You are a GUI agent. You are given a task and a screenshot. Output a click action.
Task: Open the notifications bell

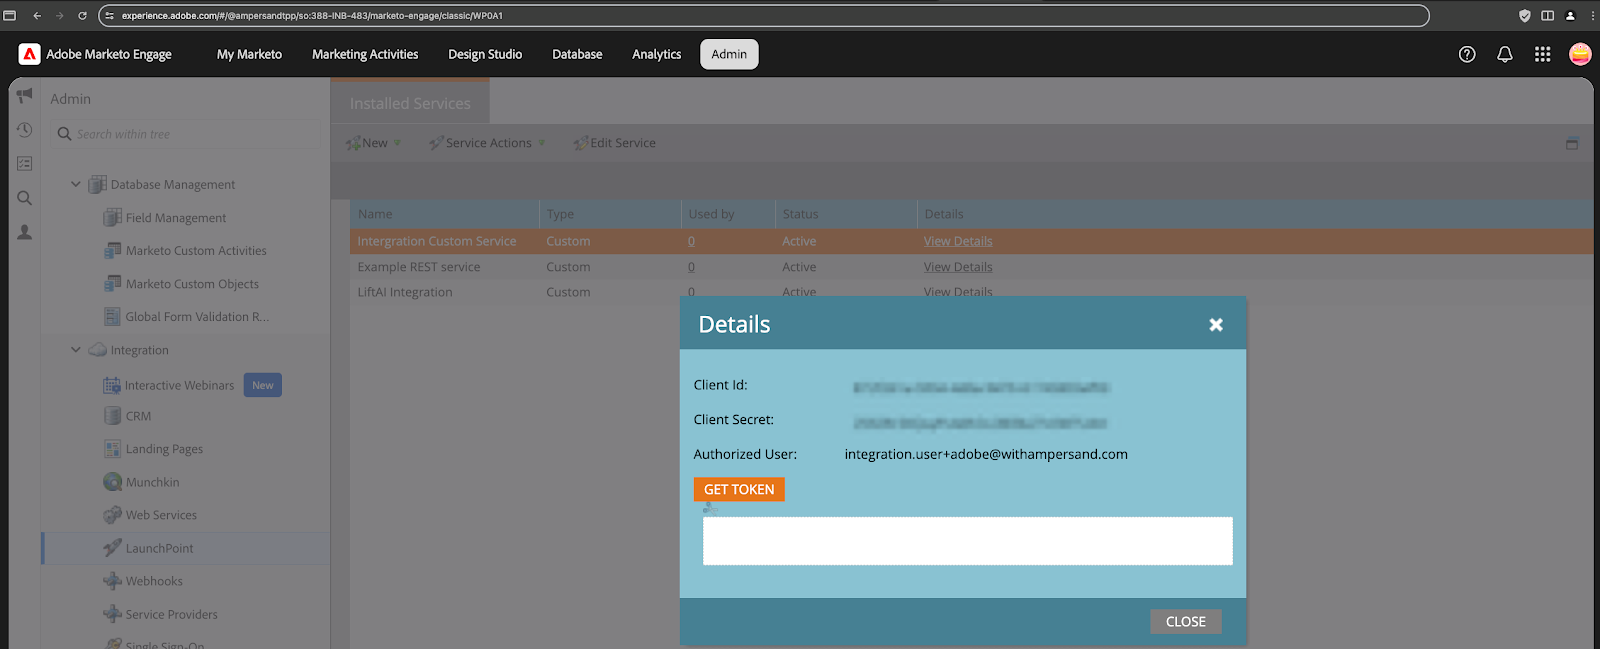1504,54
